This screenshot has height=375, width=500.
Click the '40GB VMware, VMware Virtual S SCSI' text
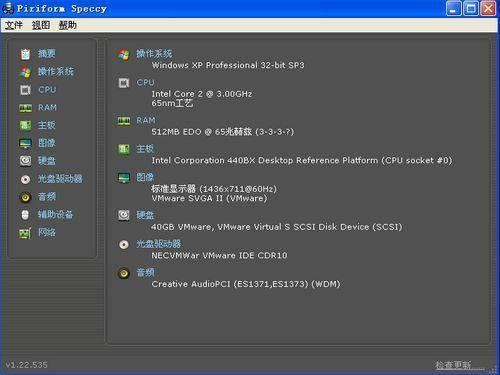point(277,227)
